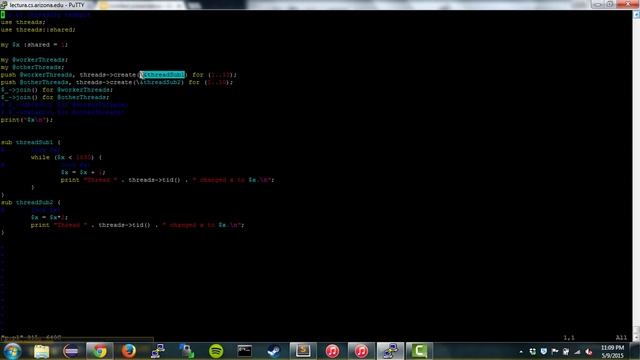Click the PuTTY title bar text
The height and width of the screenshot is (360, 640).
tap(47, 5)
